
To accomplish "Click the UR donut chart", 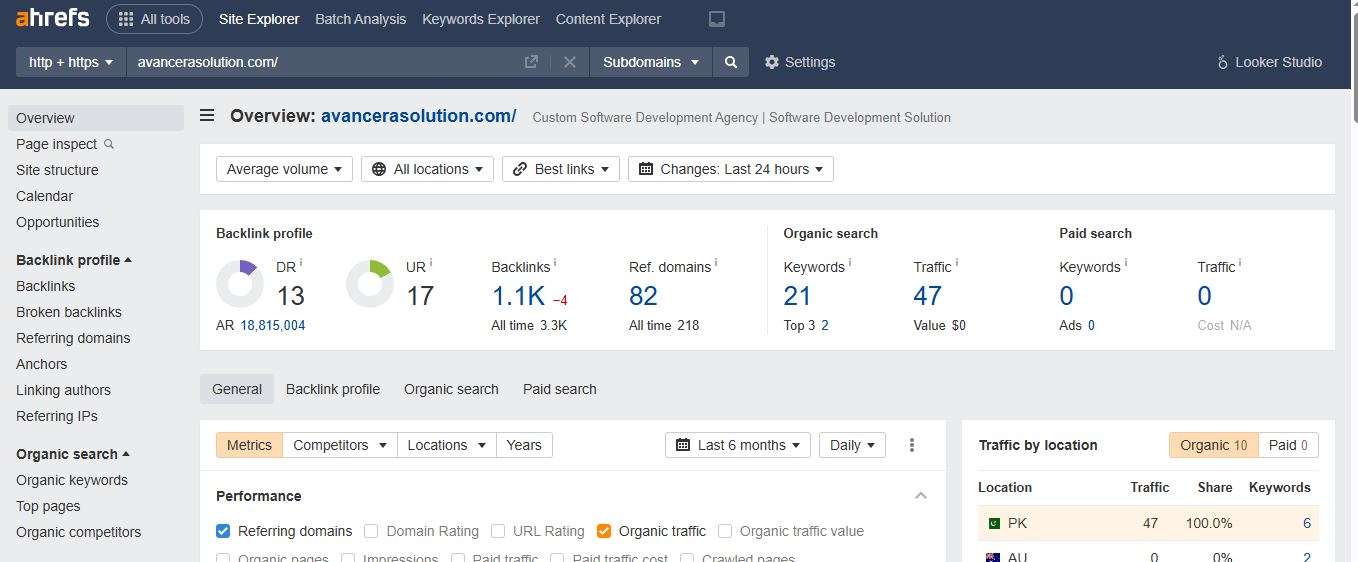I will point(370,284).
